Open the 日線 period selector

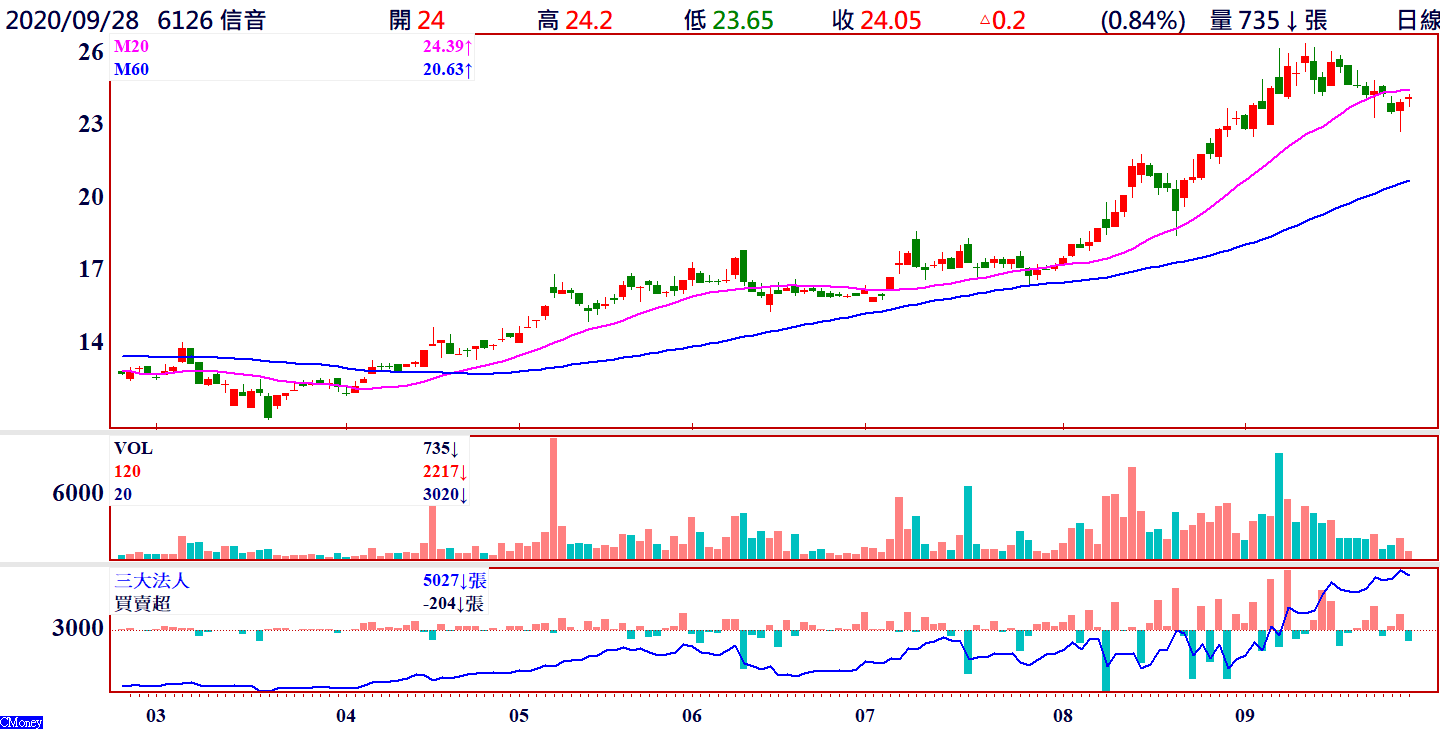(1417, 20)
